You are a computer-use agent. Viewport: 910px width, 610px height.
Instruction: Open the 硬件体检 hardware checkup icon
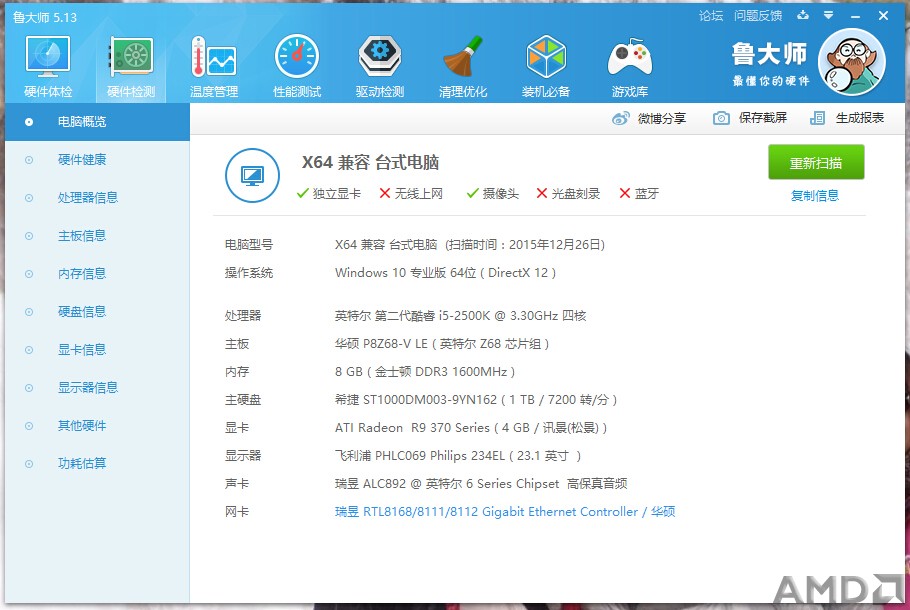(48, 66)
